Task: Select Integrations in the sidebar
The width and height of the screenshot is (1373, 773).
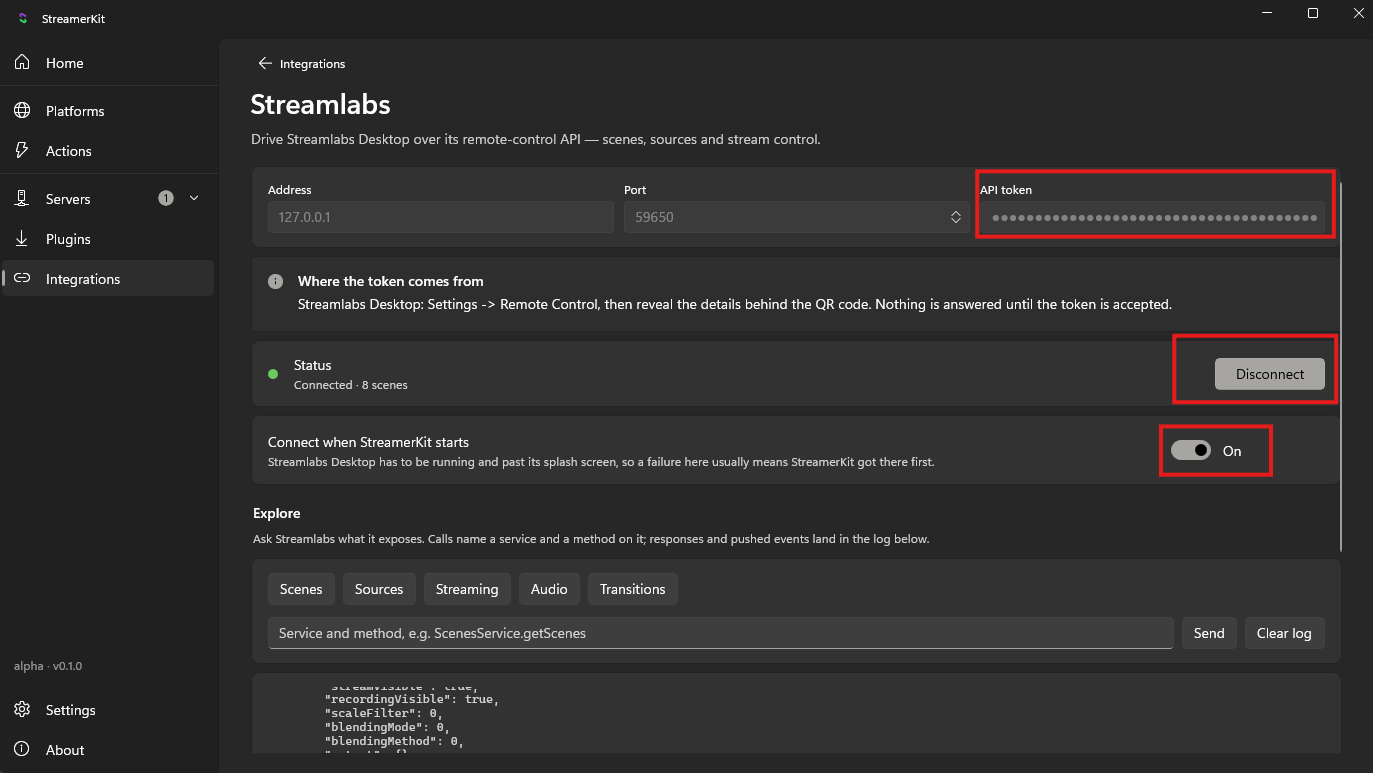Action: (x=108, y=279)
